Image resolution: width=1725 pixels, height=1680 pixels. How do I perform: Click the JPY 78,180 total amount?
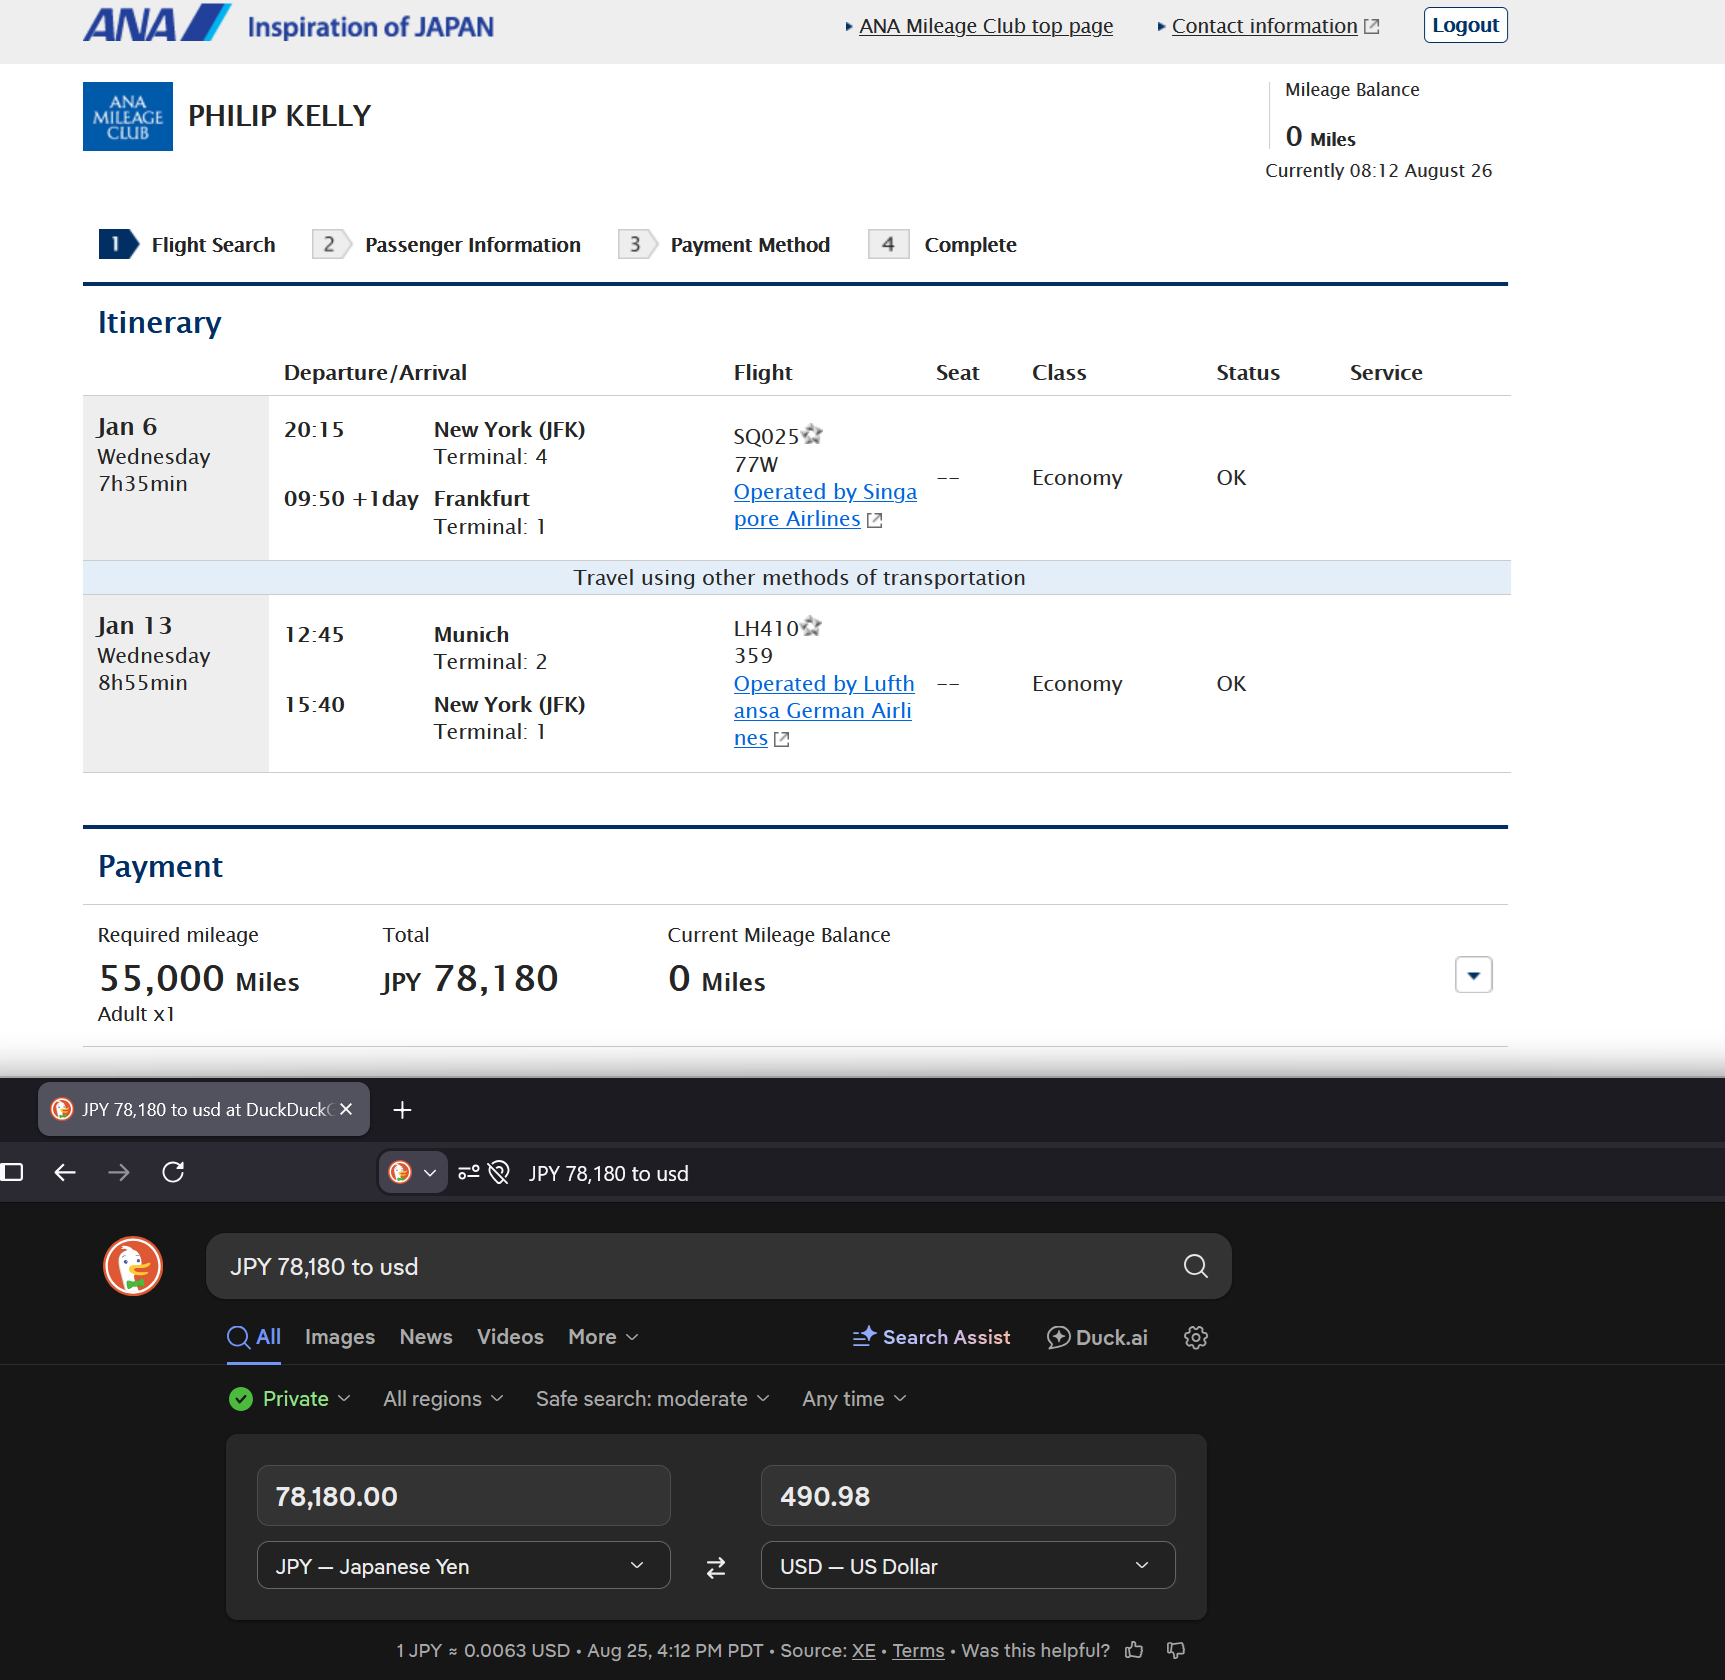pos(470,979)
